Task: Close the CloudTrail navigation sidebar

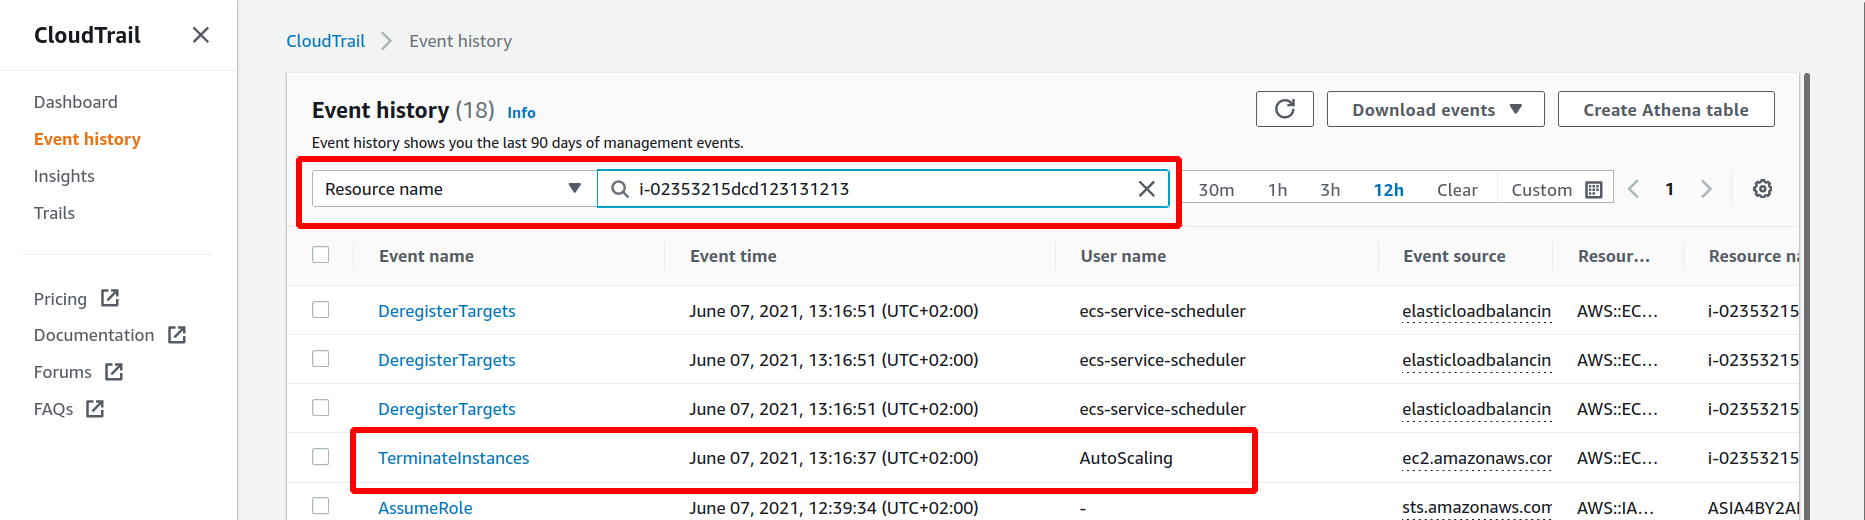Action: coord(201,35)
